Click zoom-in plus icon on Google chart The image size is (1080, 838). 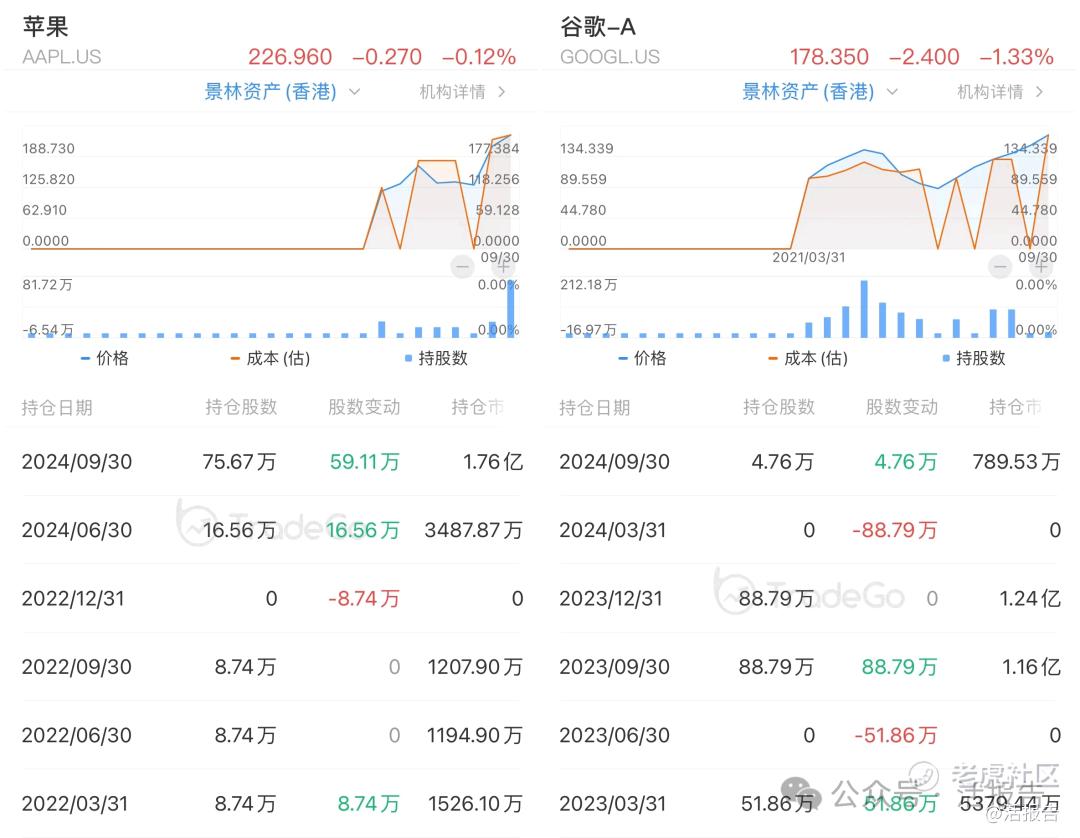[x=1041, y=266]
